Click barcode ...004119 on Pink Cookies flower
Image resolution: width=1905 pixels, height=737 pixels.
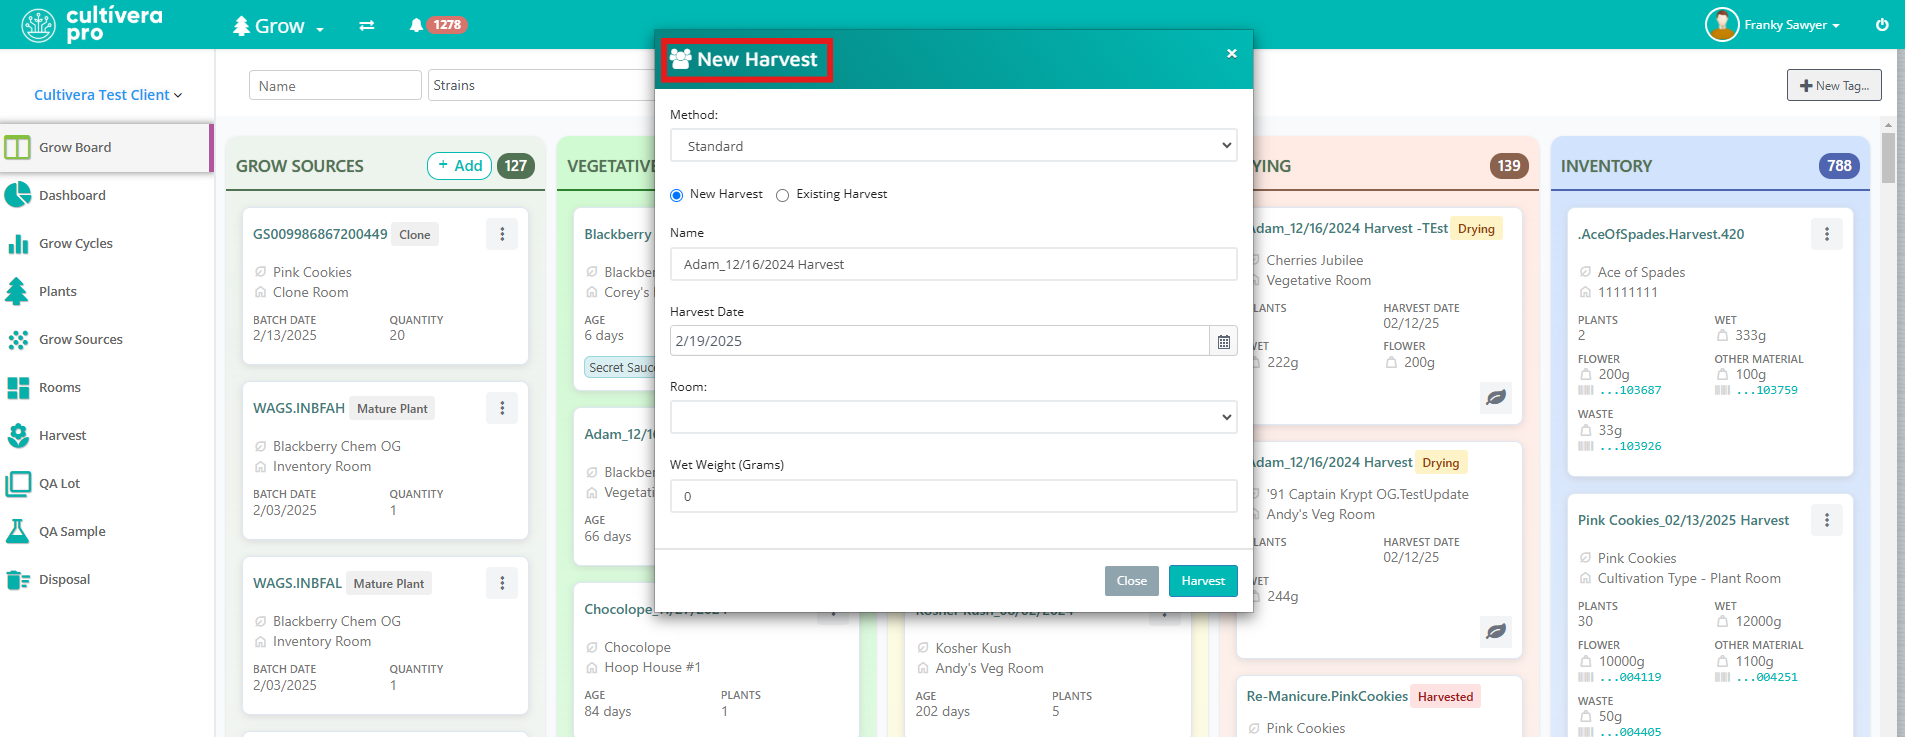tap(1620, 677)
